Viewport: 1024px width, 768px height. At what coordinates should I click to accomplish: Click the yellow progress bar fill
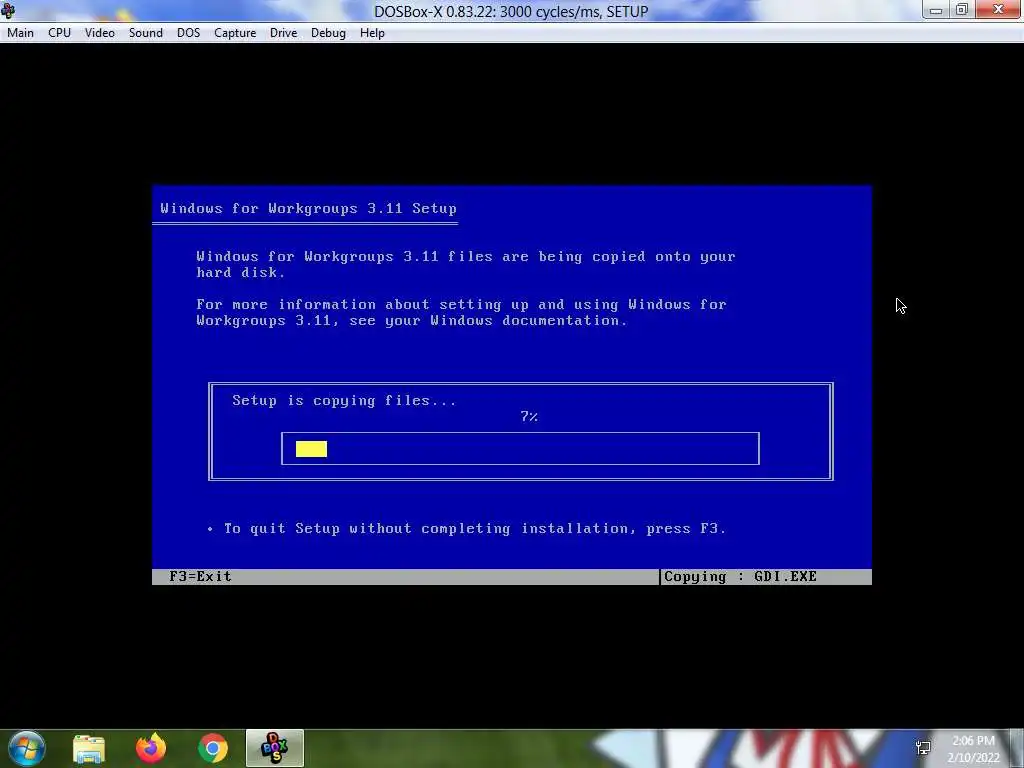click(312, 449)
